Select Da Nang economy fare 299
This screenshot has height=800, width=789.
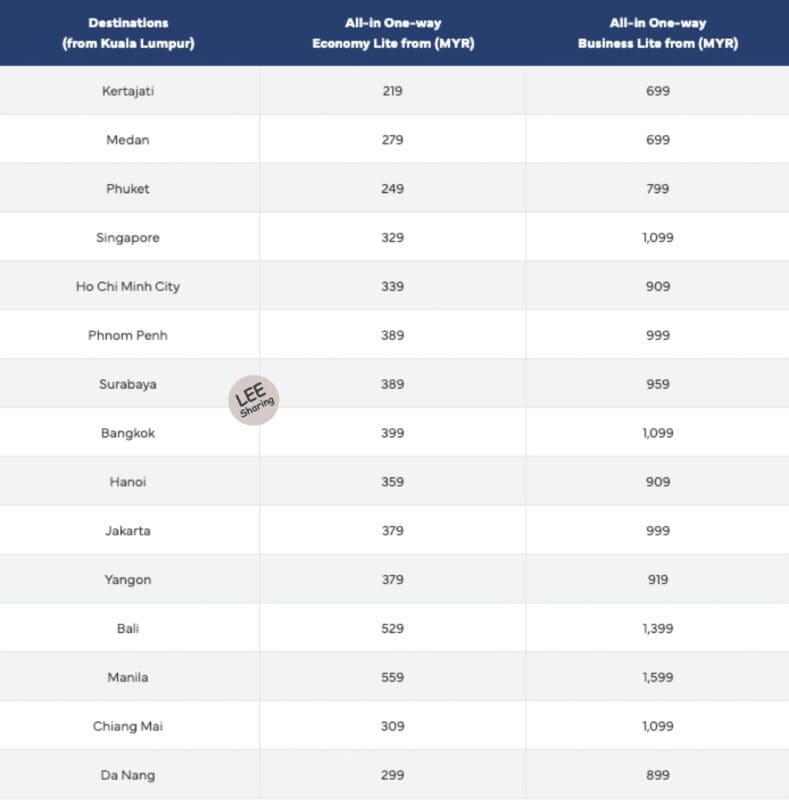(x=392, y=775)
